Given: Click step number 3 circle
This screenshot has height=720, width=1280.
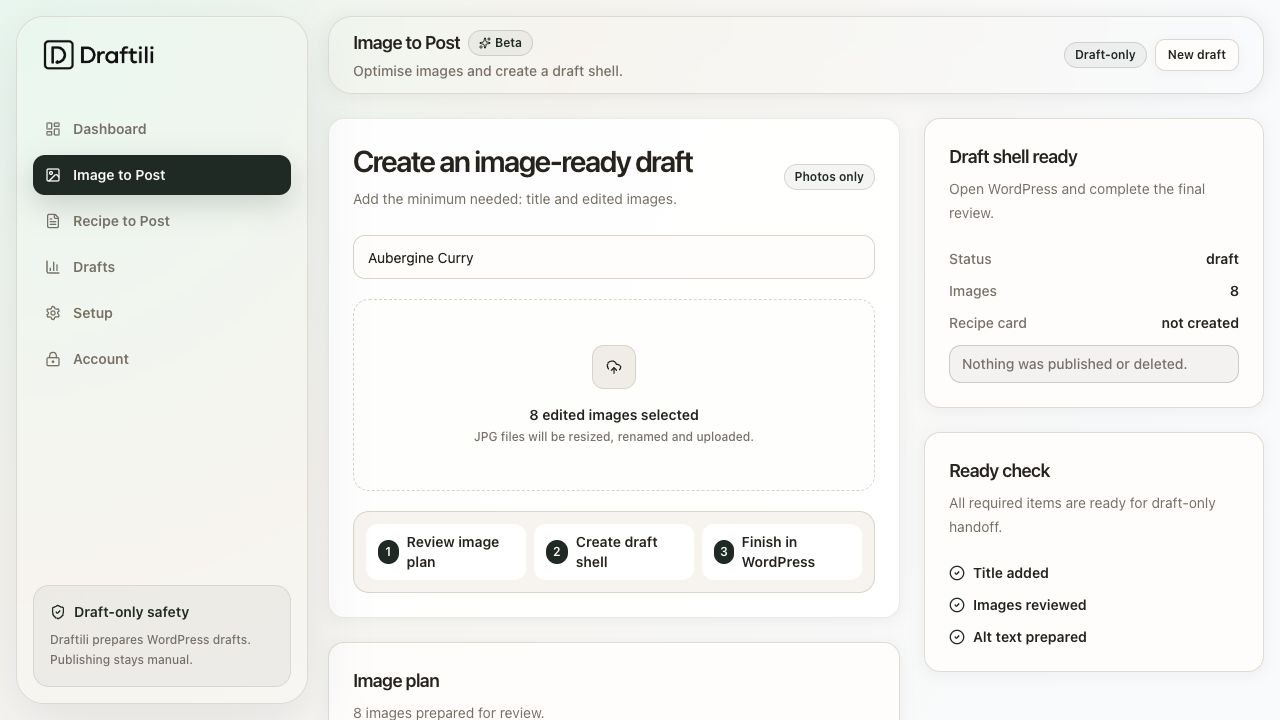Looking at the screenshot, I should pyautogui.click(x=724, y=552).
